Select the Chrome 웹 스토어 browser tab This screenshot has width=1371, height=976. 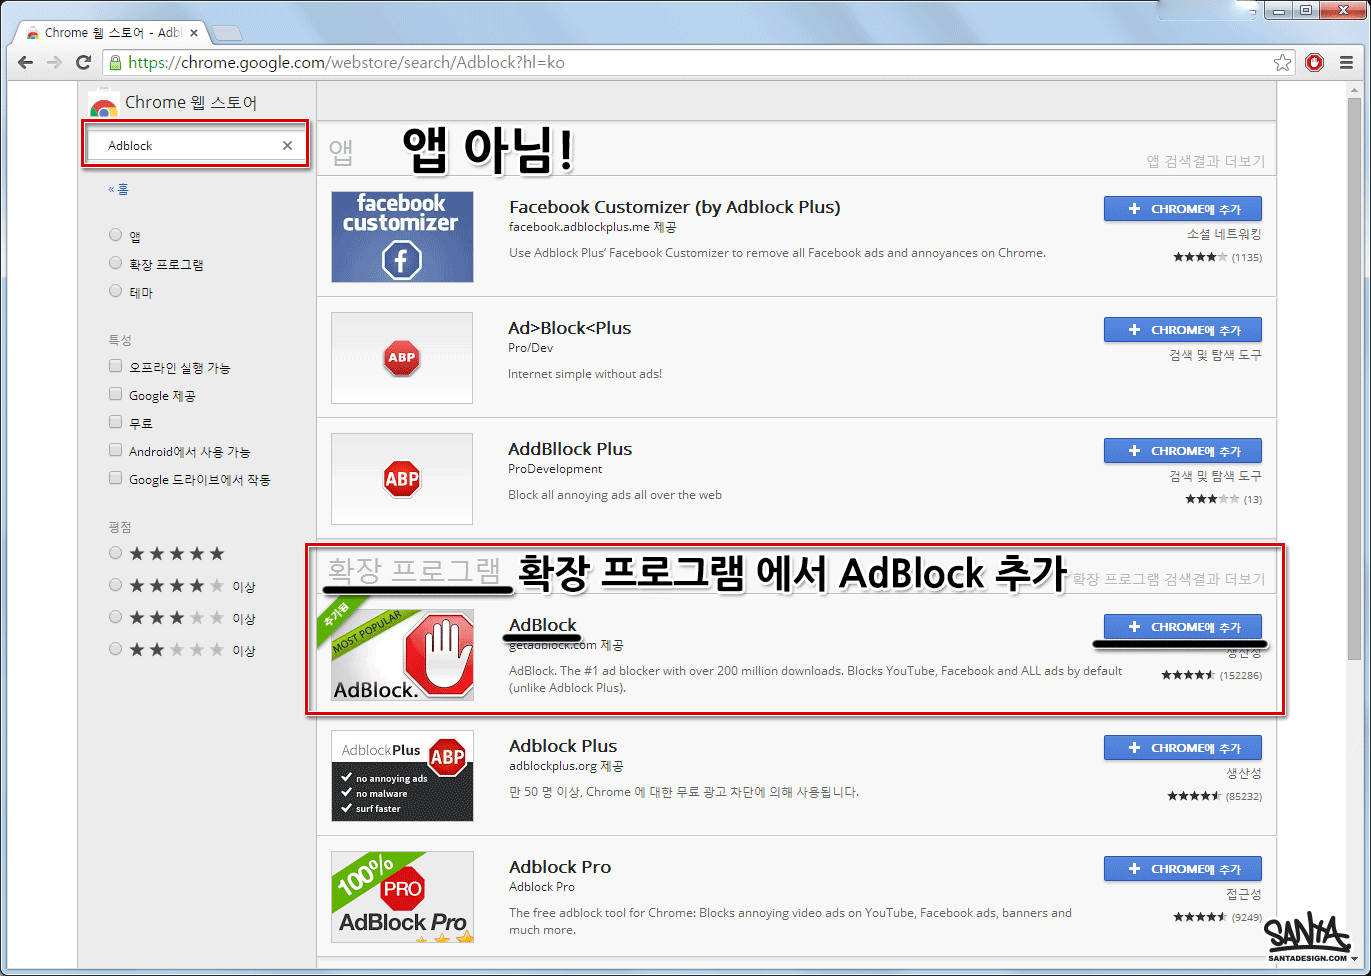point(112,33)
